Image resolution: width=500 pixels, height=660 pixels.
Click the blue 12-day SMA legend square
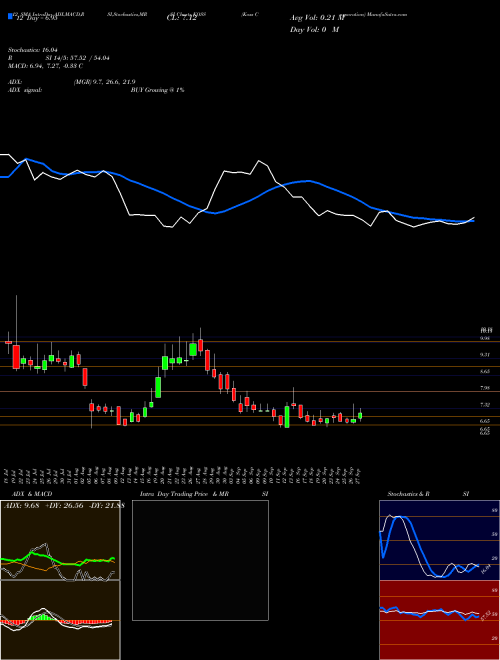point(10,16)
